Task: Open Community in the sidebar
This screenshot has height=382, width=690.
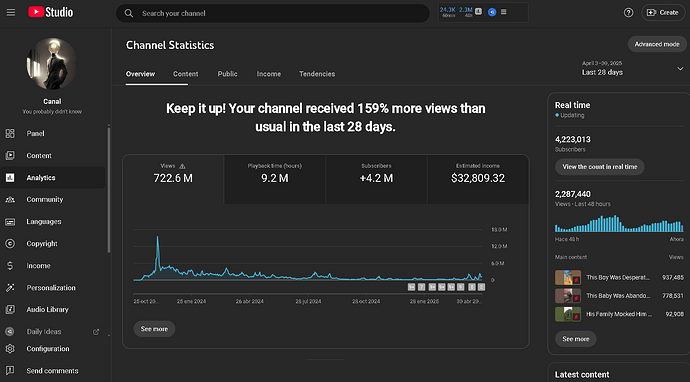Action: coord(53,199)
